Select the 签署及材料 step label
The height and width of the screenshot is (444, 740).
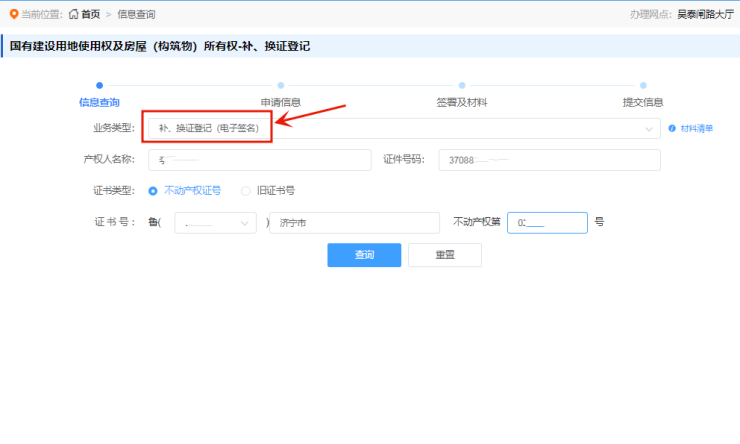pos(462,102)
